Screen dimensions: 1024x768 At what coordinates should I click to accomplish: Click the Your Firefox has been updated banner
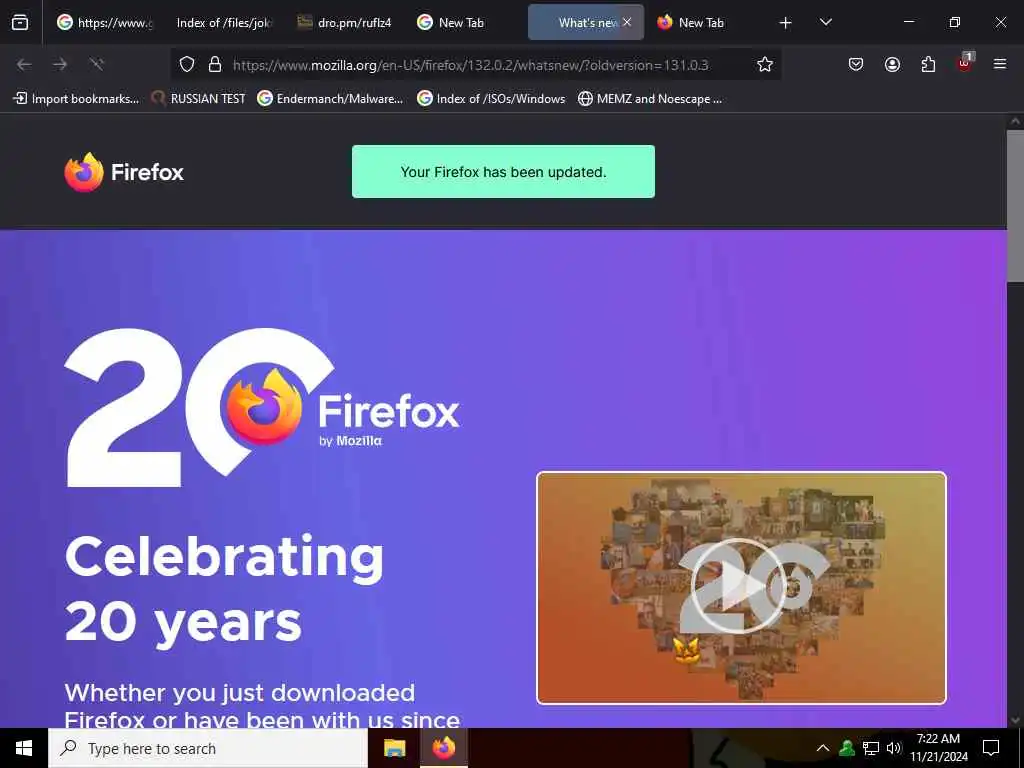[x=504, y=172]
